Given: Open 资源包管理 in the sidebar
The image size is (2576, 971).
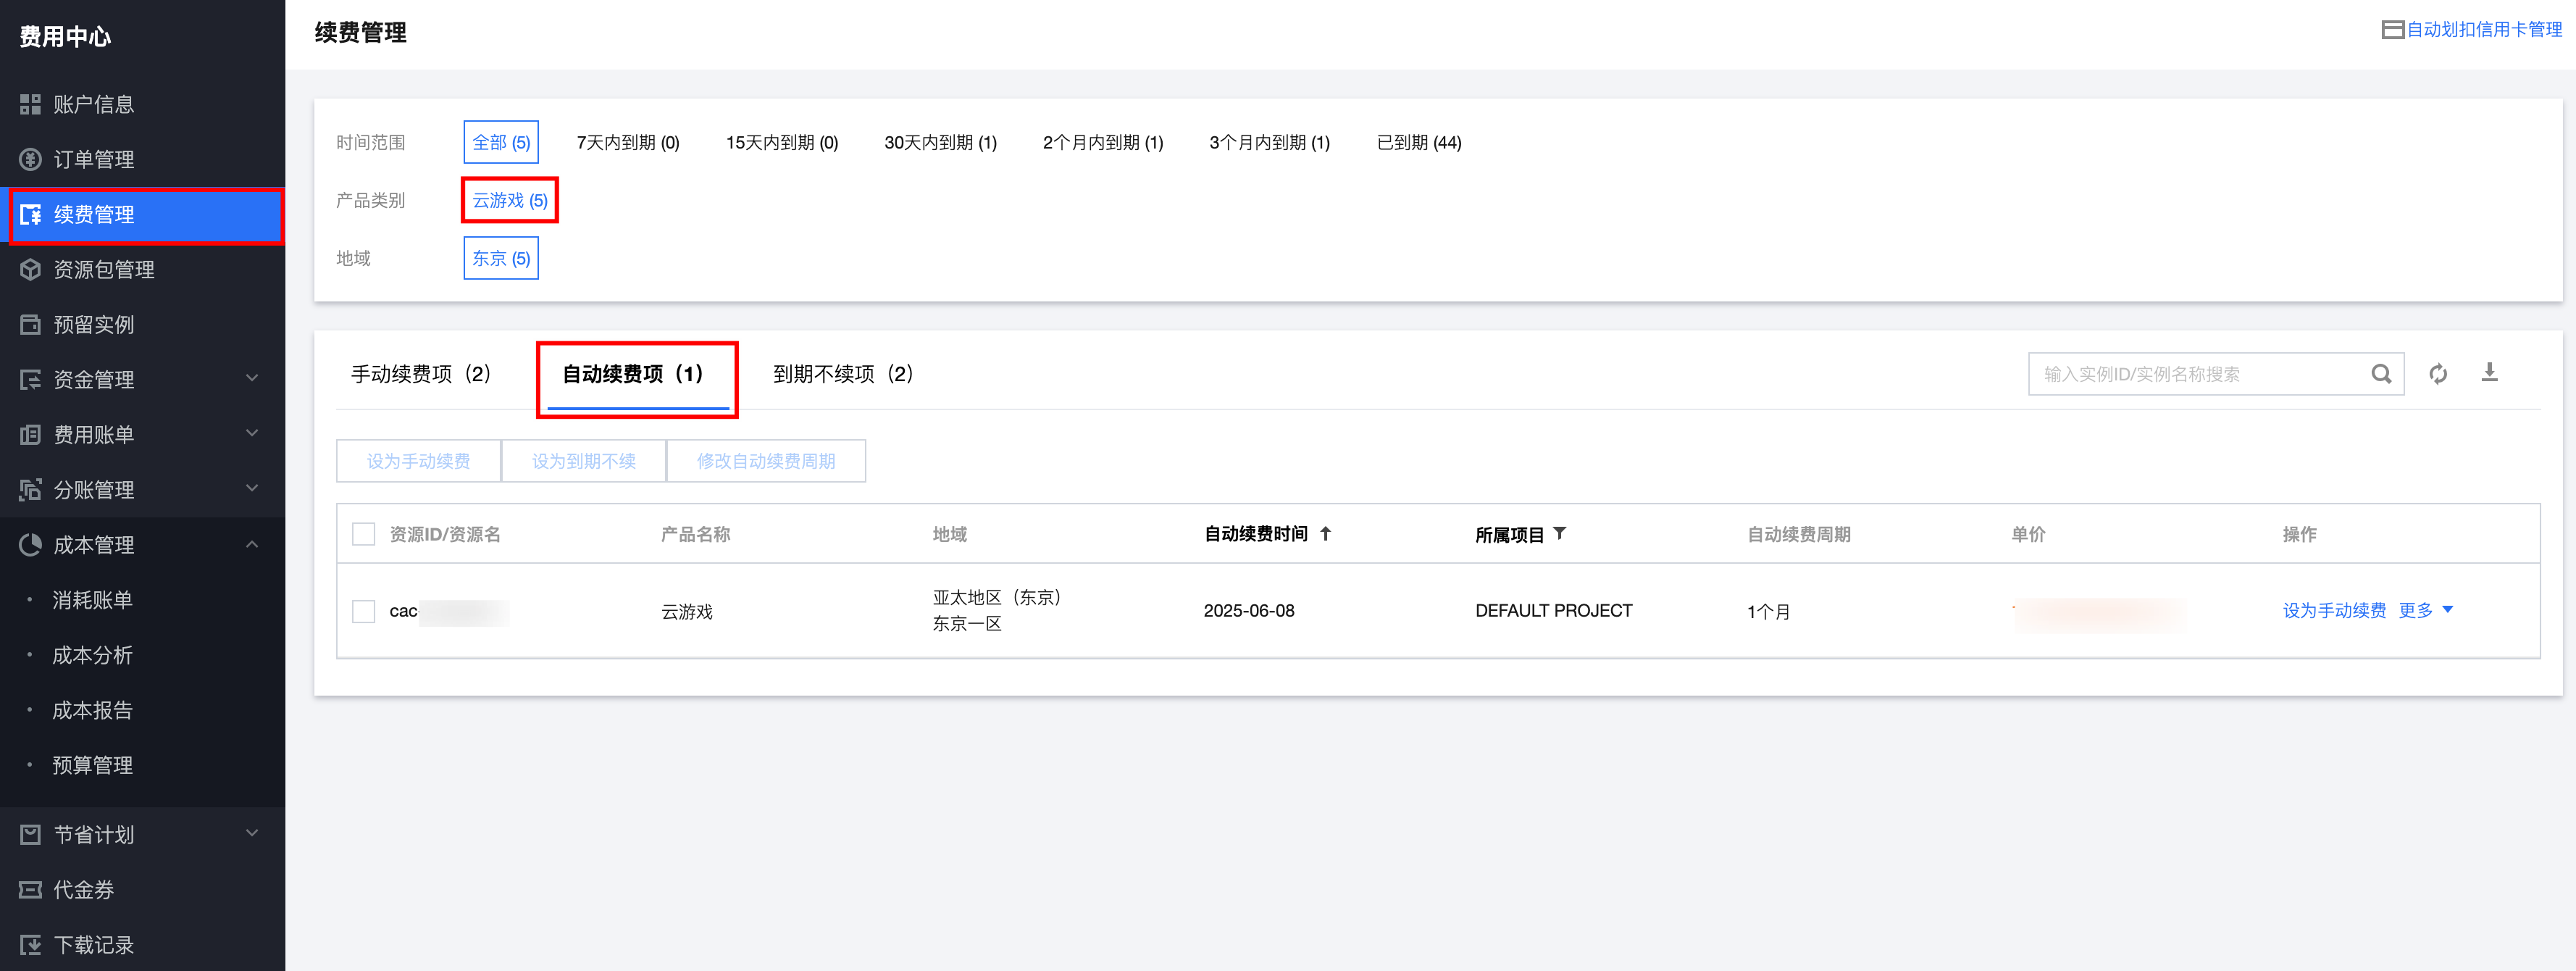Looking at the screenshot, I should (103, 269).
